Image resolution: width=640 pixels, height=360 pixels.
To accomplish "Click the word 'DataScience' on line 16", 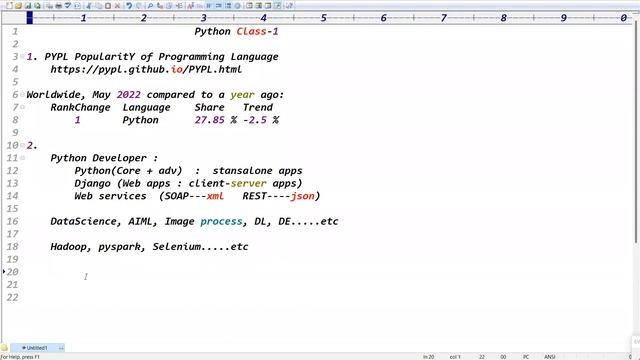I will (x=84, y=221).
